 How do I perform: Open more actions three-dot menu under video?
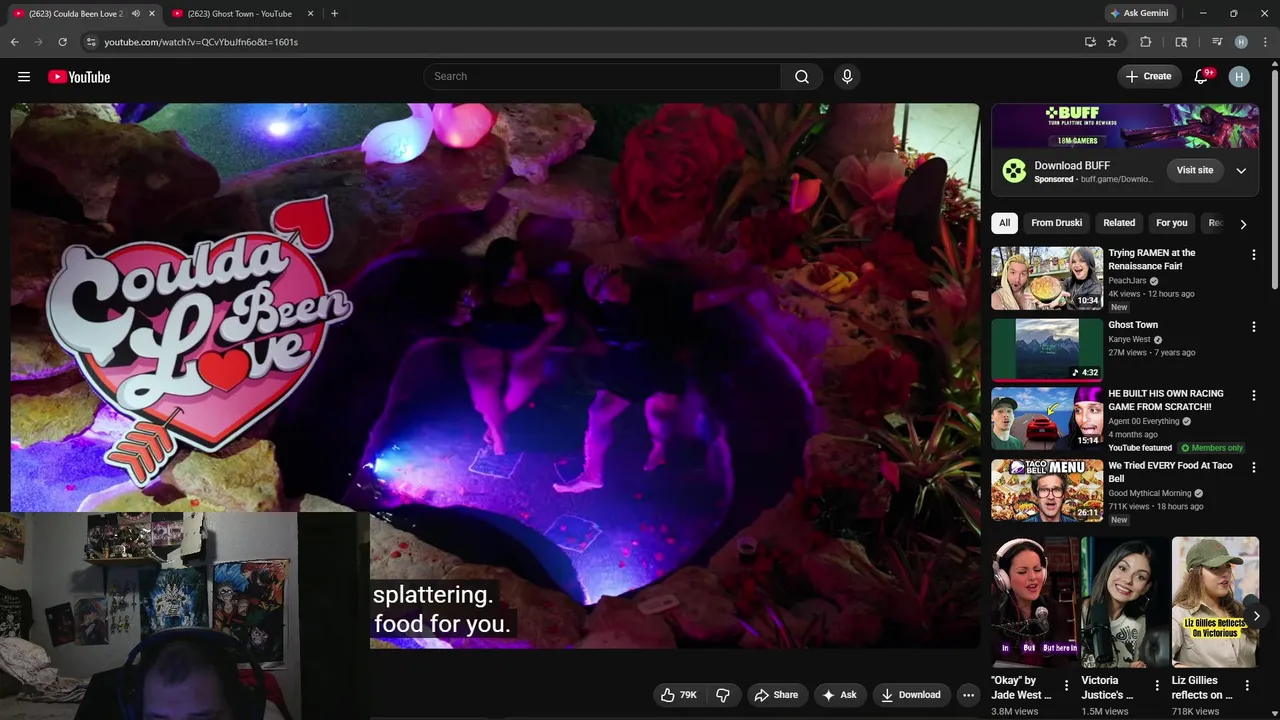(x=968, y=695)
